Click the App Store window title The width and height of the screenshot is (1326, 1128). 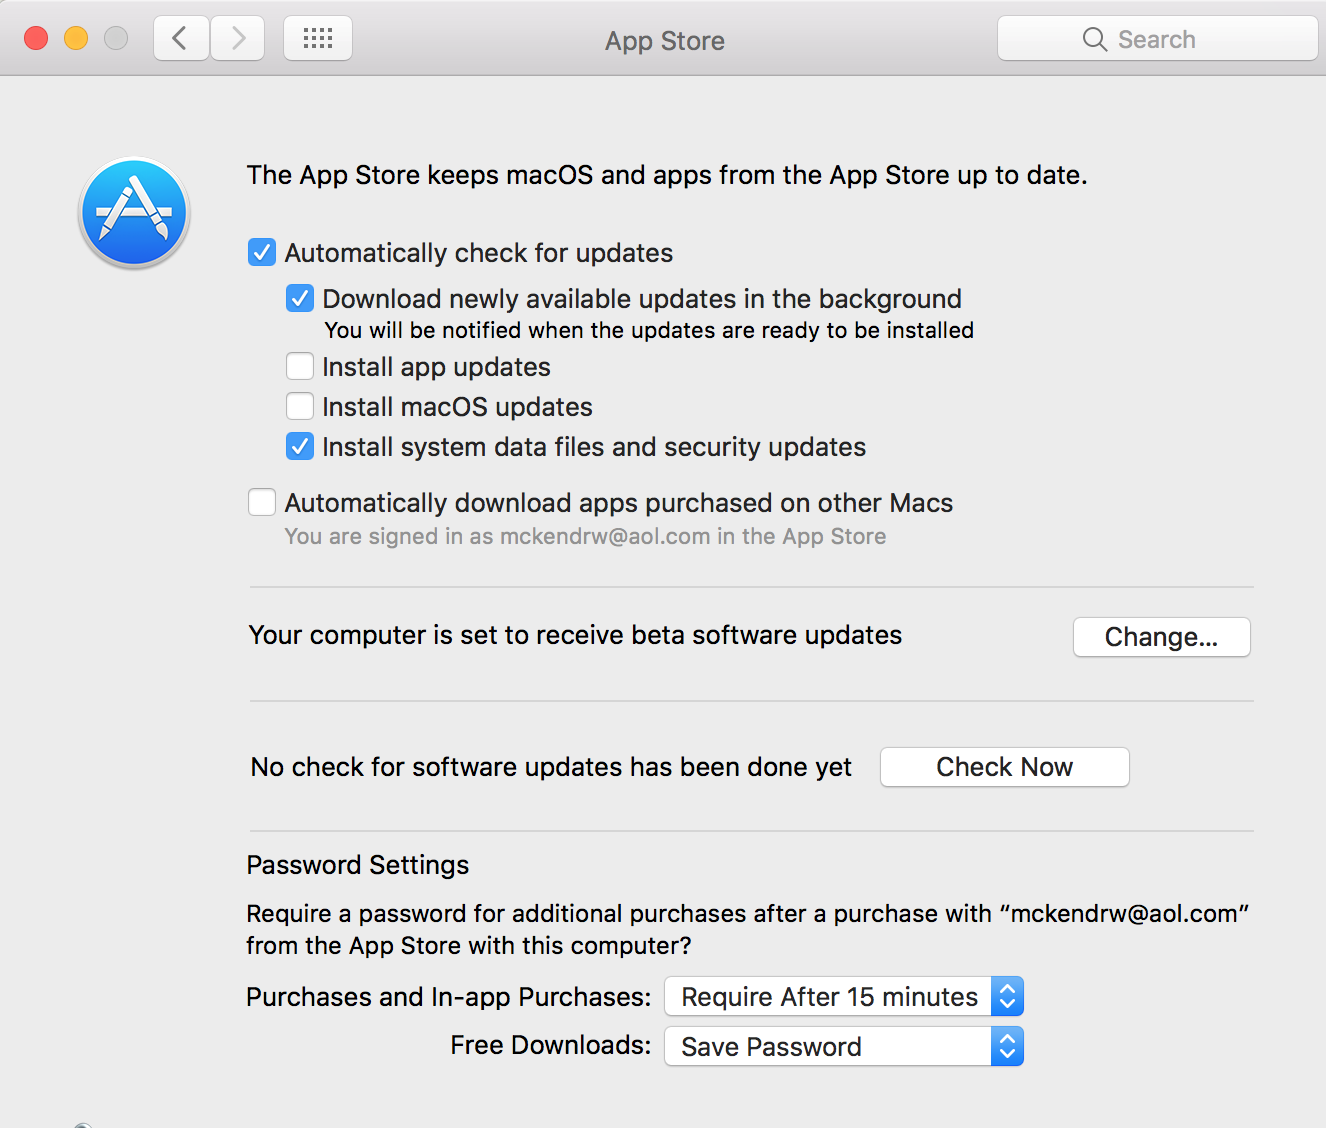(x=665, y=41)
